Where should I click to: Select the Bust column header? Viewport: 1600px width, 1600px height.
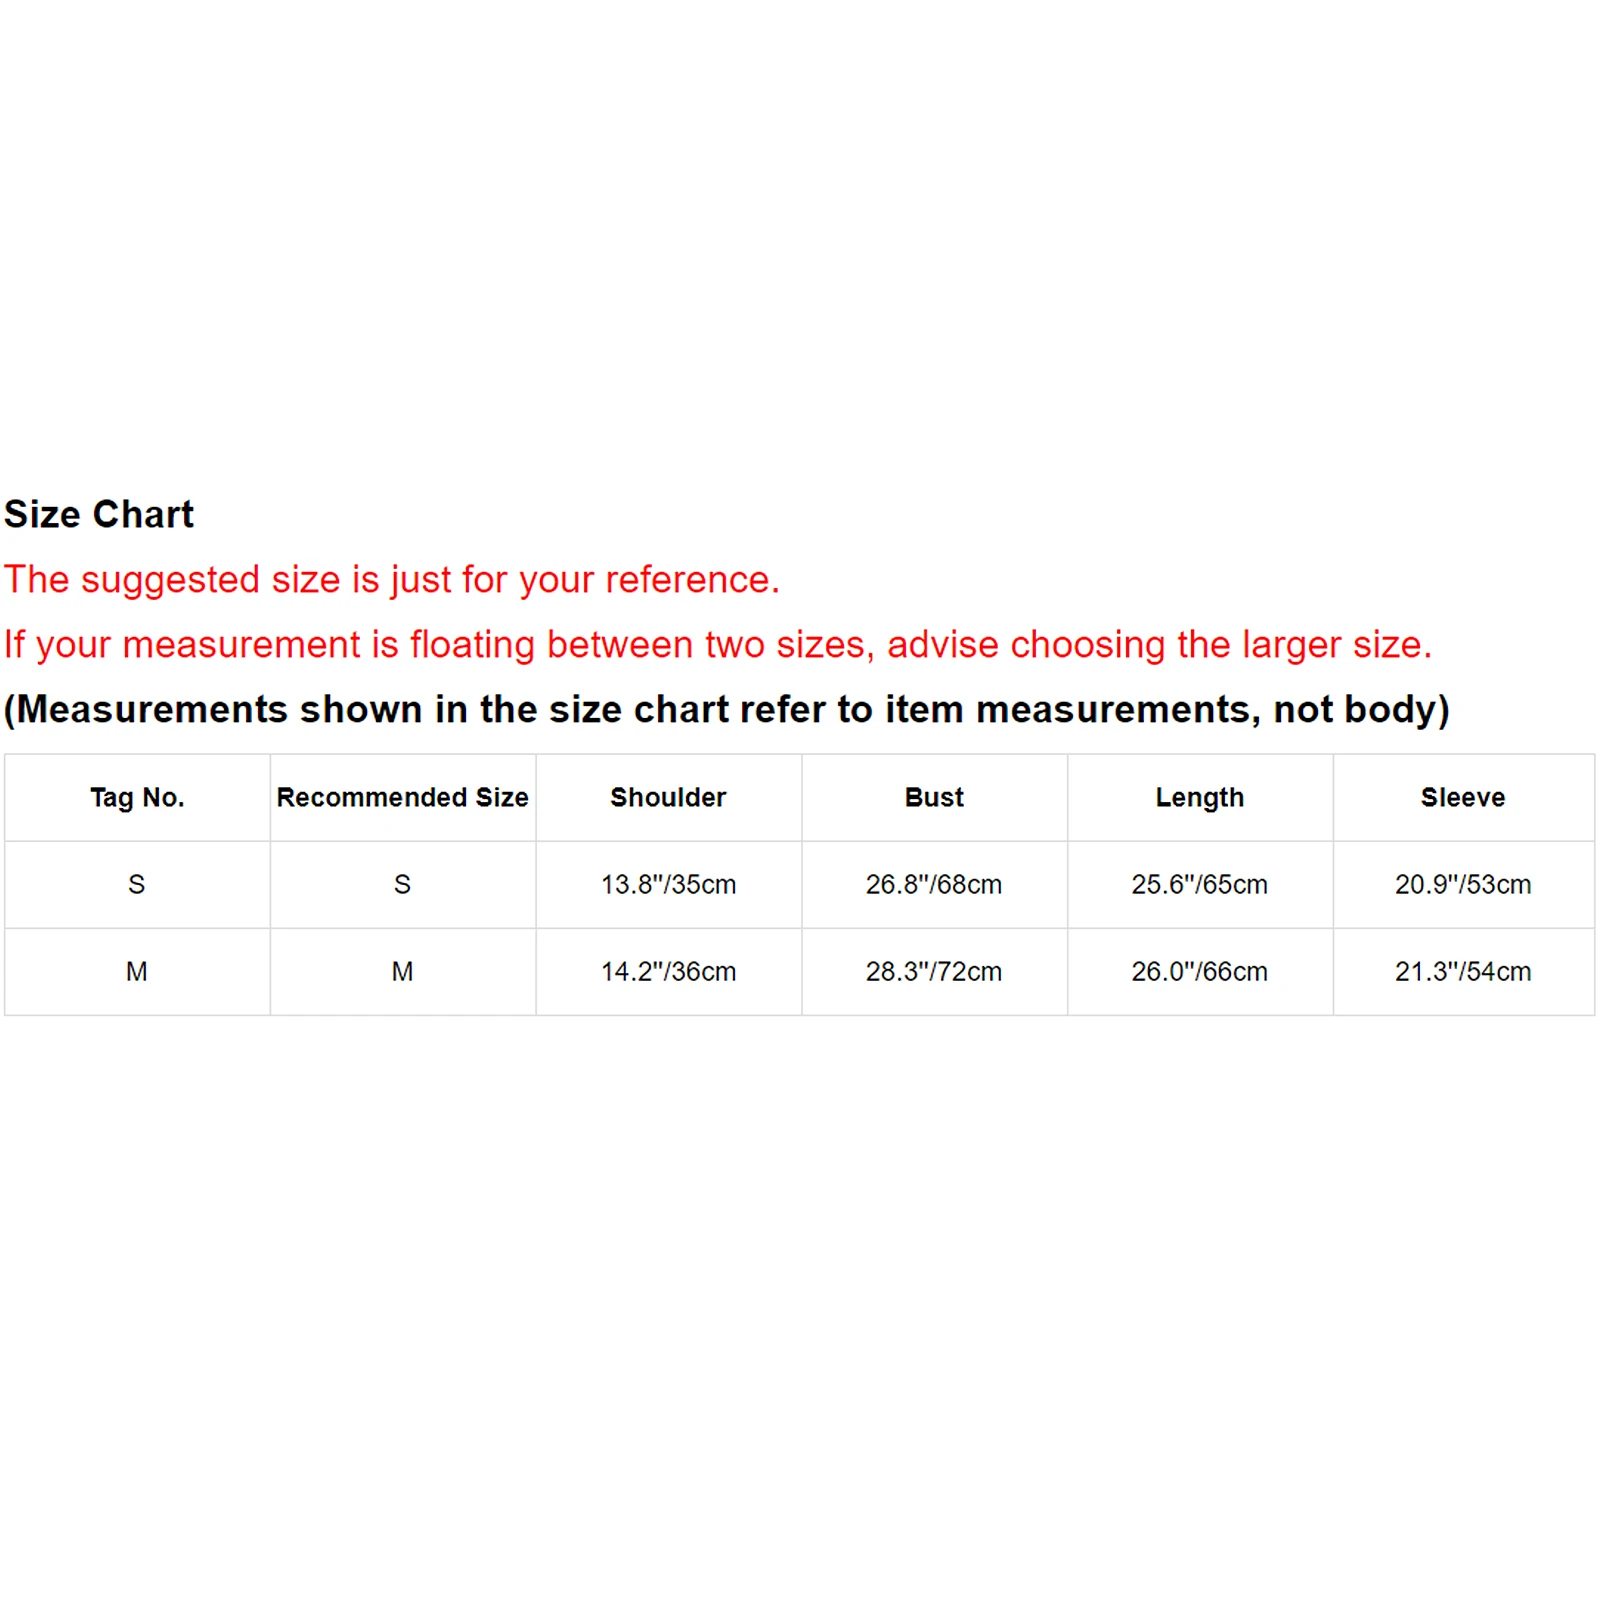pos(934,798)
